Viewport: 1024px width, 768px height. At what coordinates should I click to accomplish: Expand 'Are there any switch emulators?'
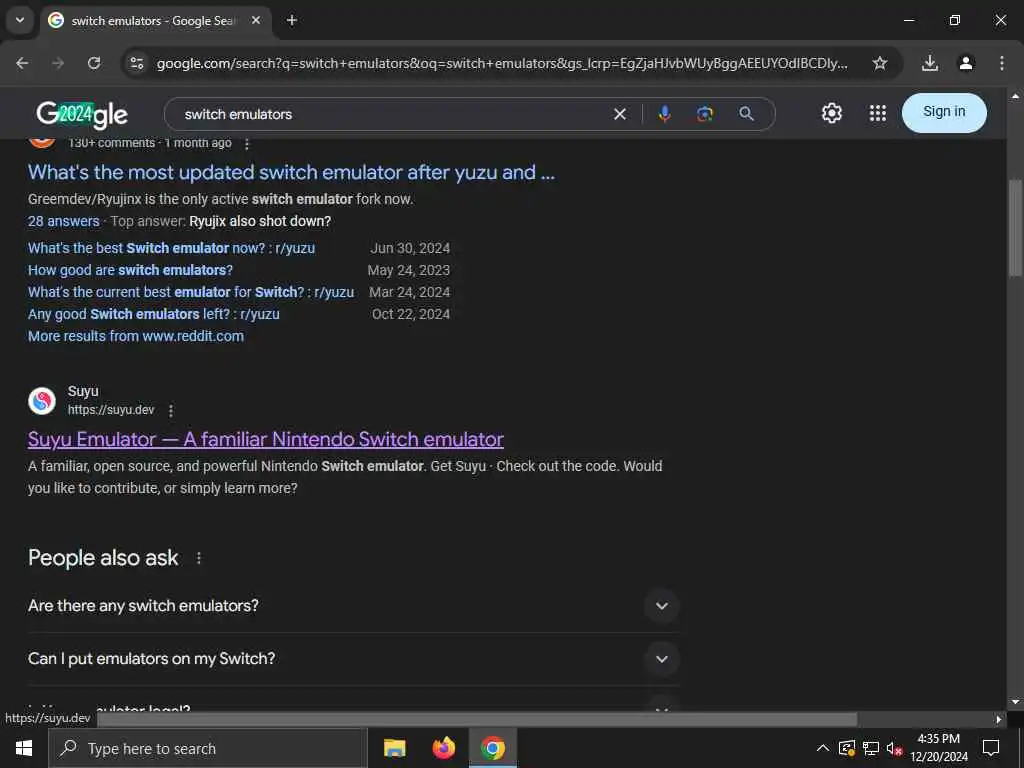pos(353,606)
